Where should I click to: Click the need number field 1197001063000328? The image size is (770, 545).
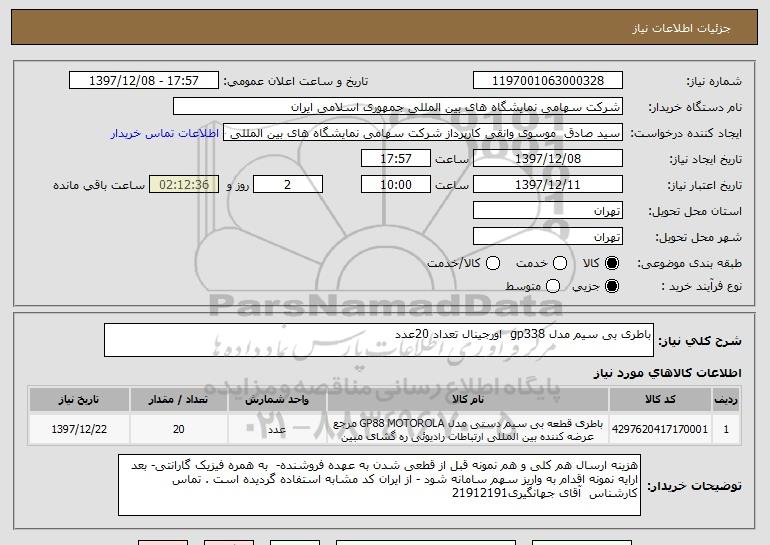click(548, 81)
